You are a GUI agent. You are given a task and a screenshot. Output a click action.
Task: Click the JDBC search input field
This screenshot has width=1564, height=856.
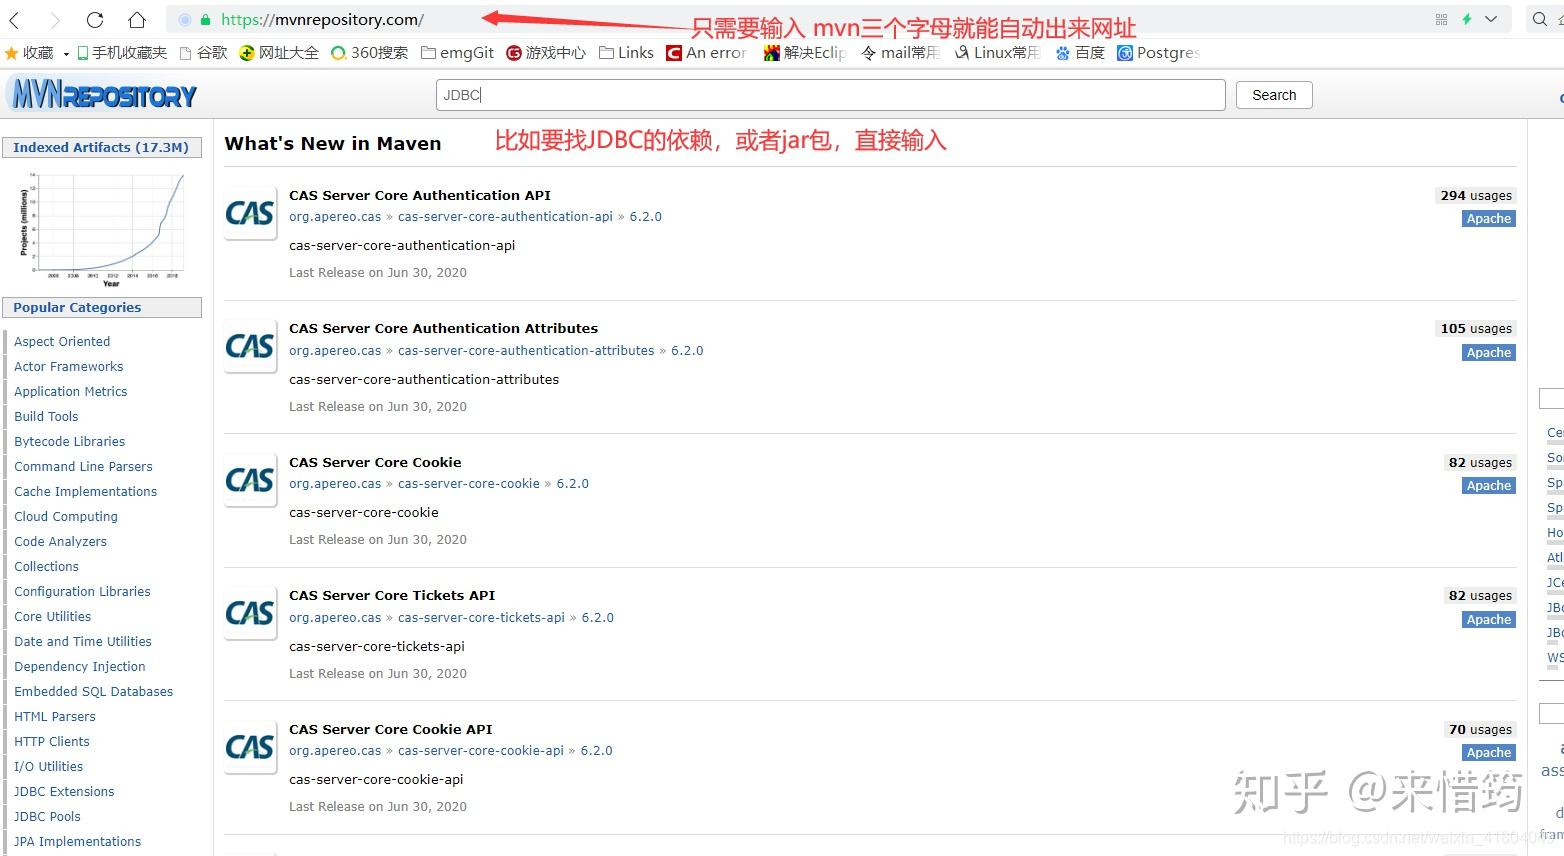click(x=830, y=94)
